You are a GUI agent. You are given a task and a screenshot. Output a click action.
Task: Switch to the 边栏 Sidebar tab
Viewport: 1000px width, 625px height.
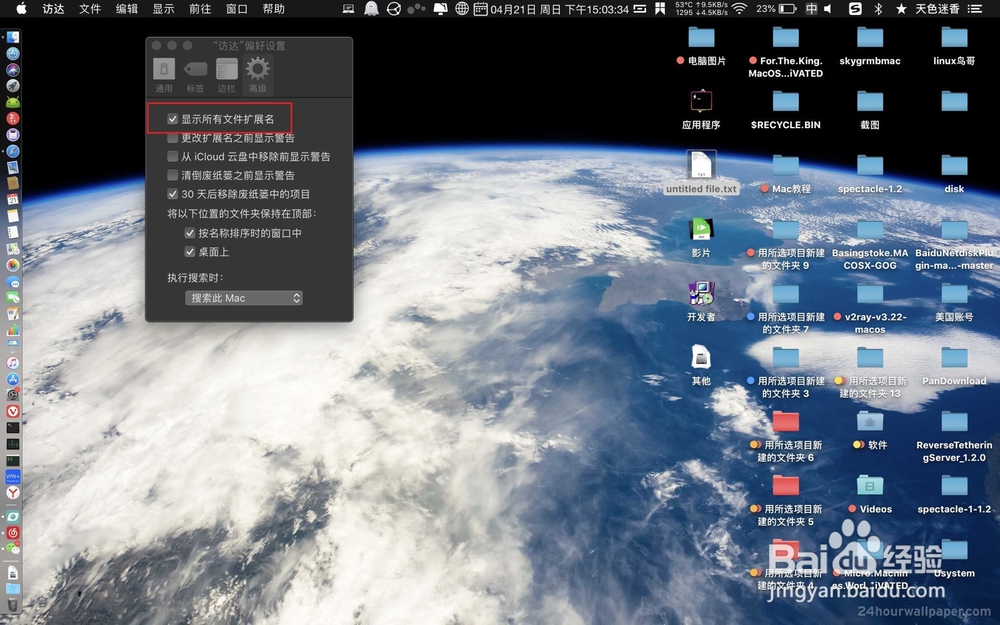tap(226, 75)
